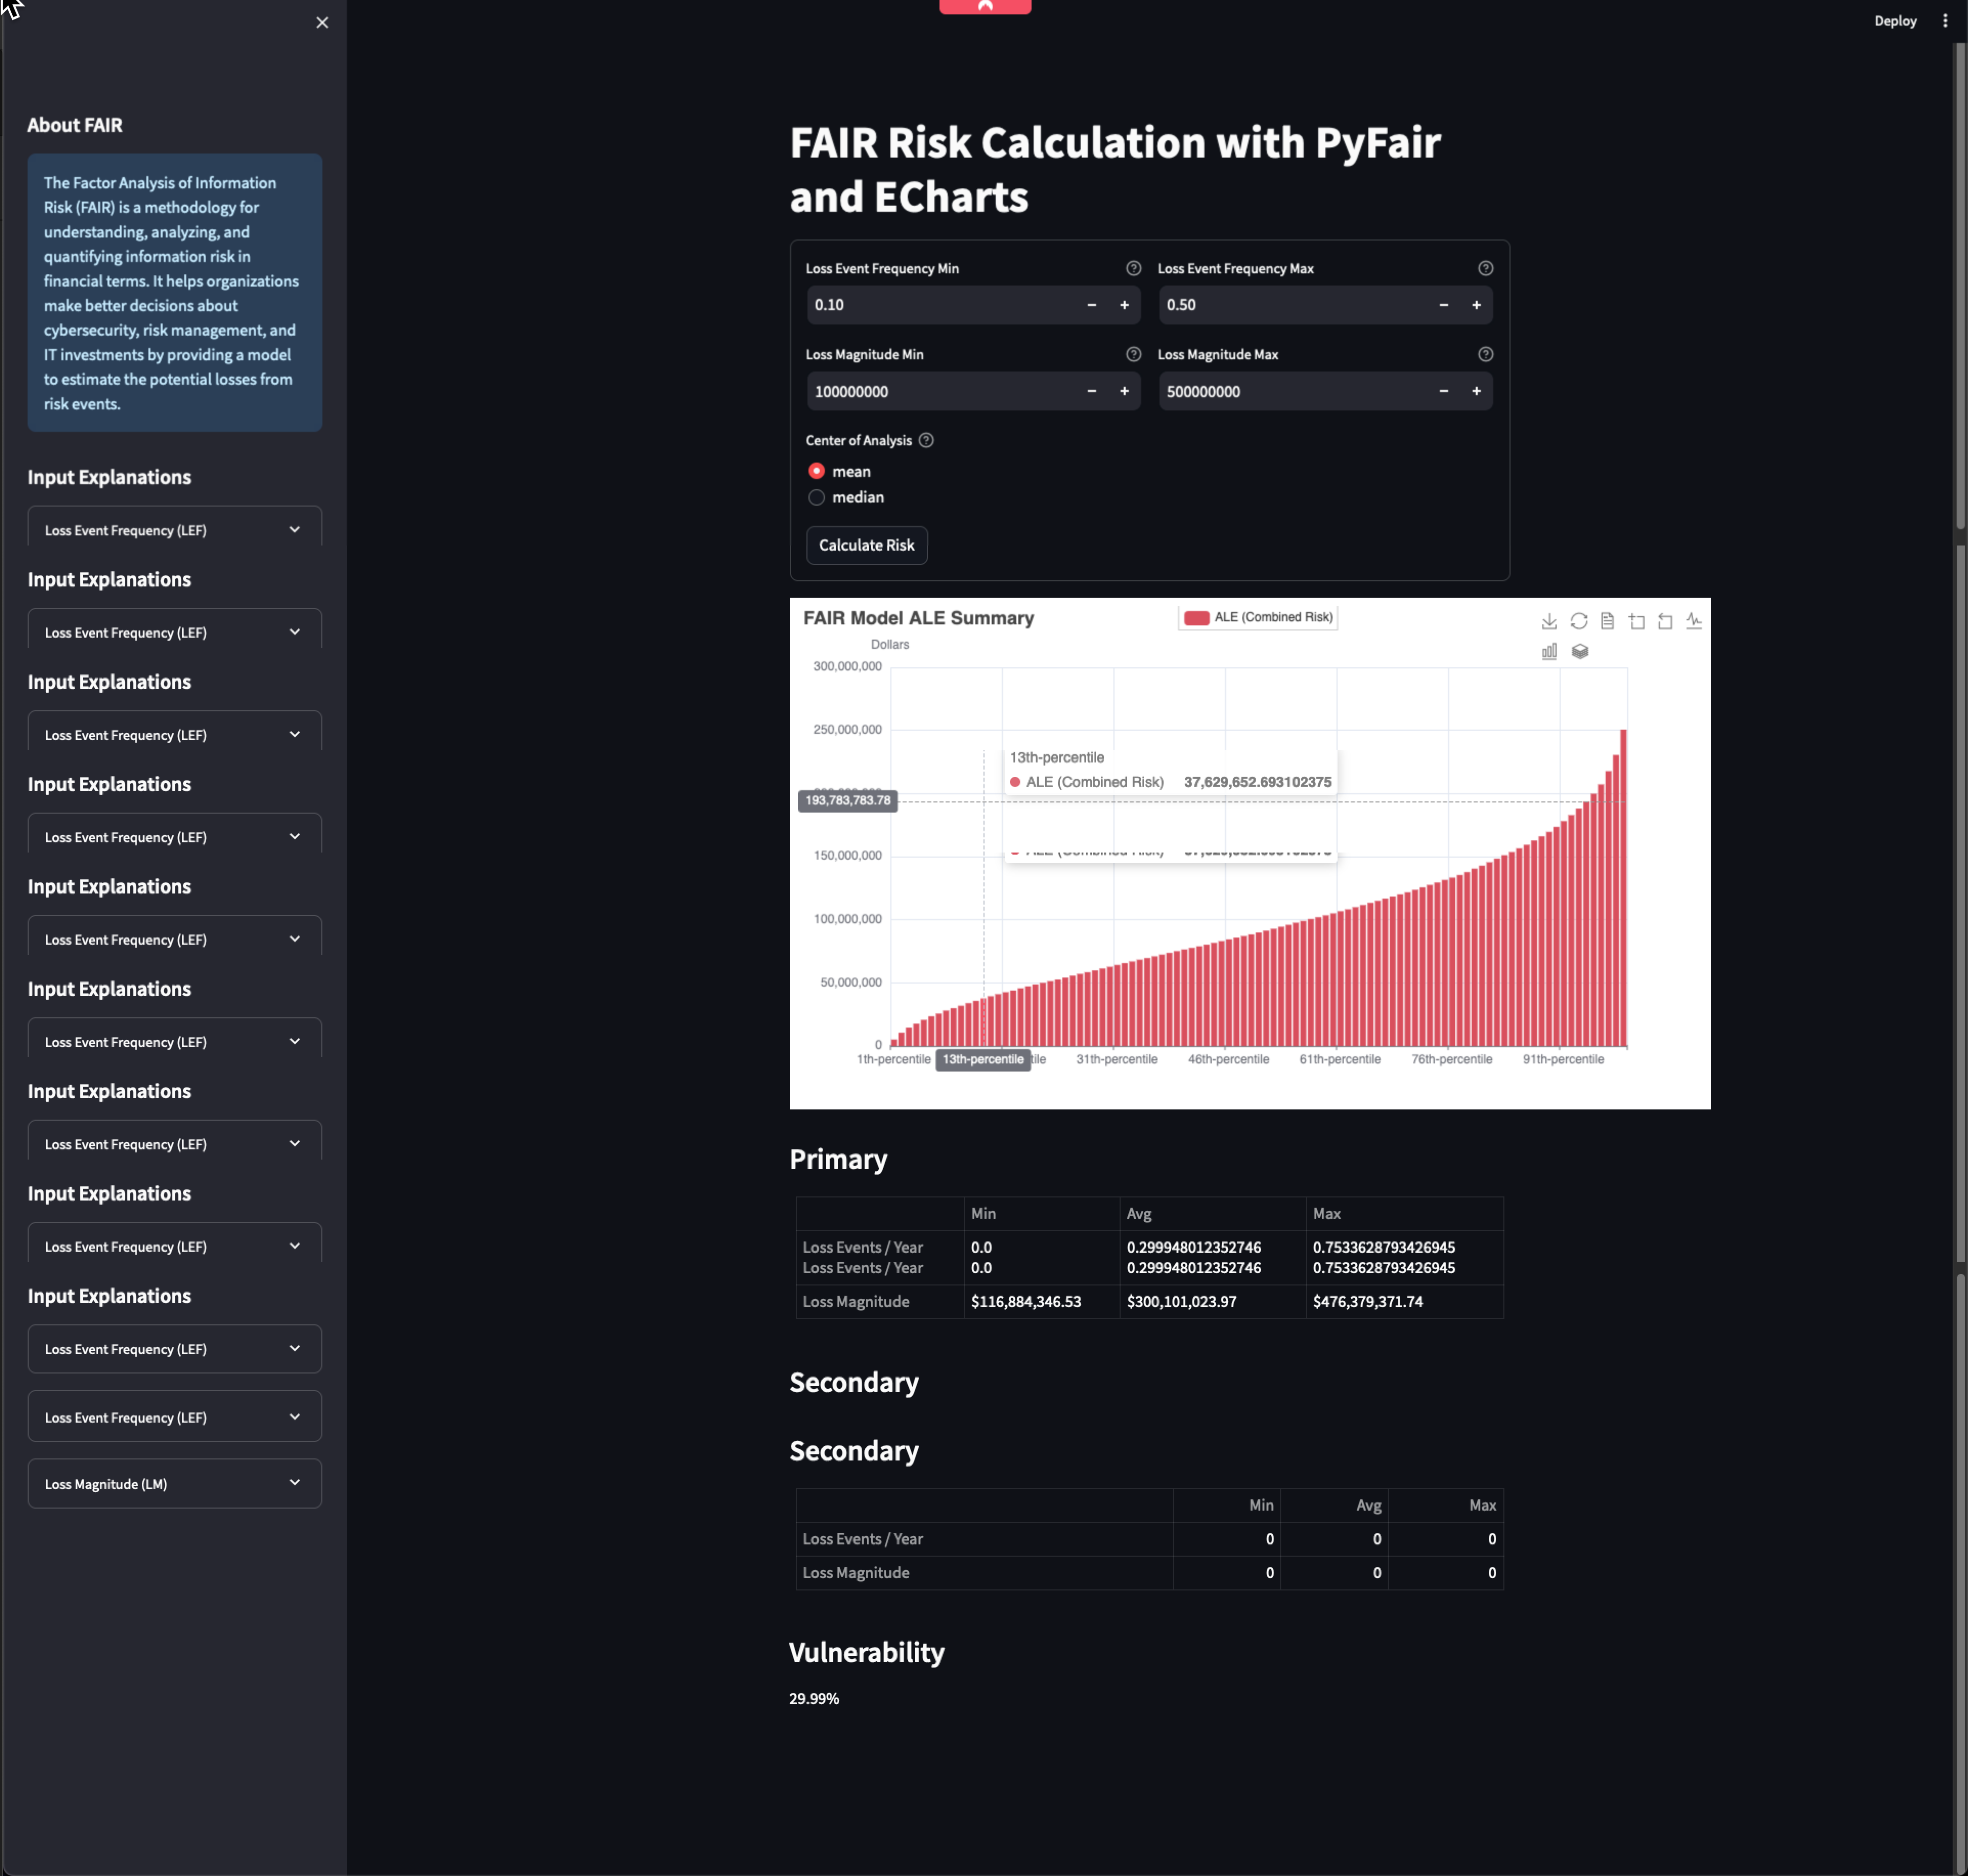Open the three-dot main menu
This screenshot has width=1968, height=1876.
coord(1944,21)
